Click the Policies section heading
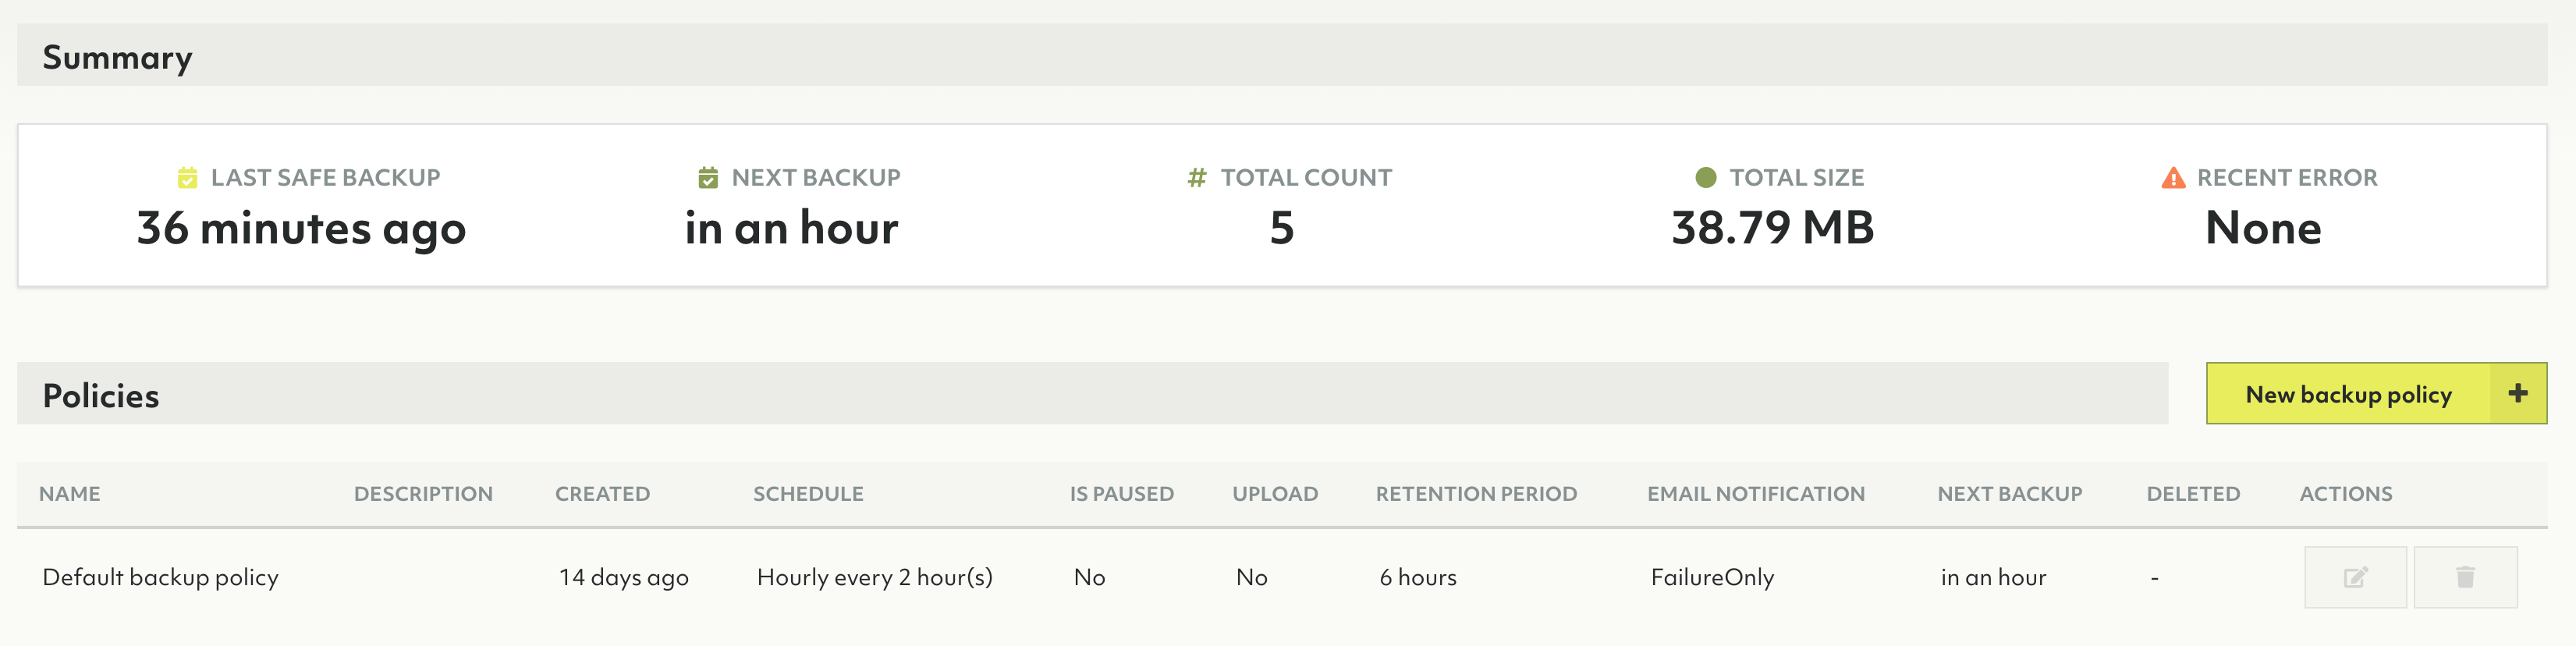2576x646 pixels. pyautogui.click(x=101, y=396)
